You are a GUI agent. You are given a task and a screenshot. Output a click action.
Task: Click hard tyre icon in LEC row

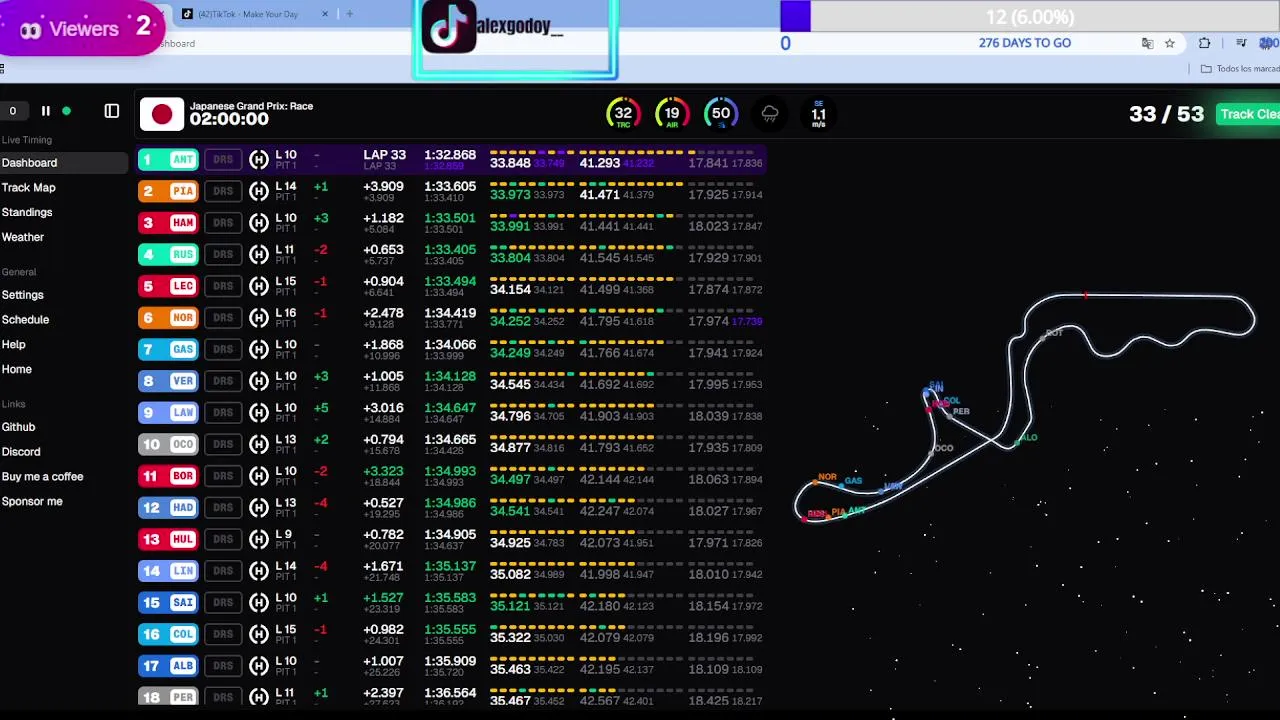point(259,286)
